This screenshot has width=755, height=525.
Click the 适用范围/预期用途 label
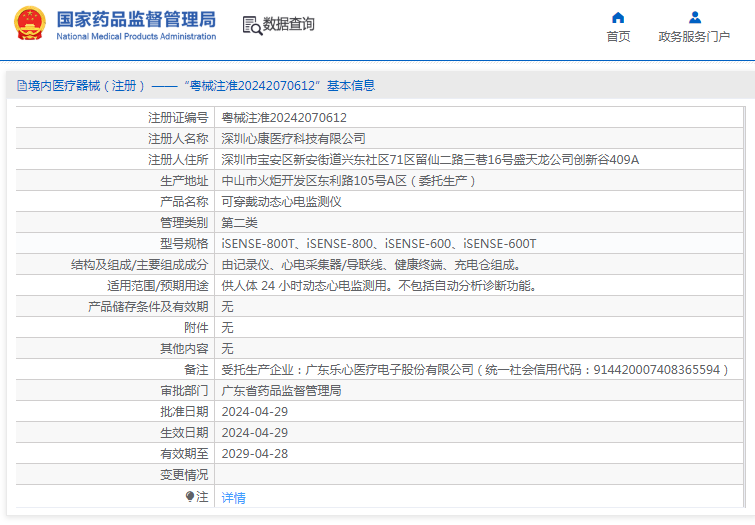point(157,286)
